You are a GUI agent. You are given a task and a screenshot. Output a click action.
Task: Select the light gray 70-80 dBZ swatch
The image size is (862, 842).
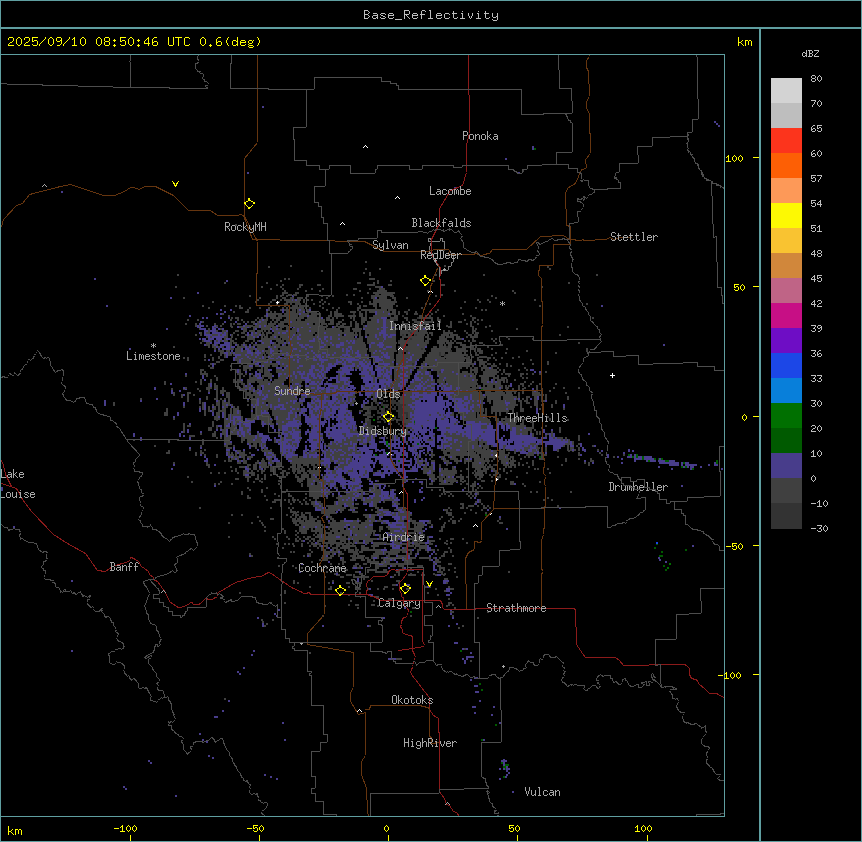click(x=786, y=91)
